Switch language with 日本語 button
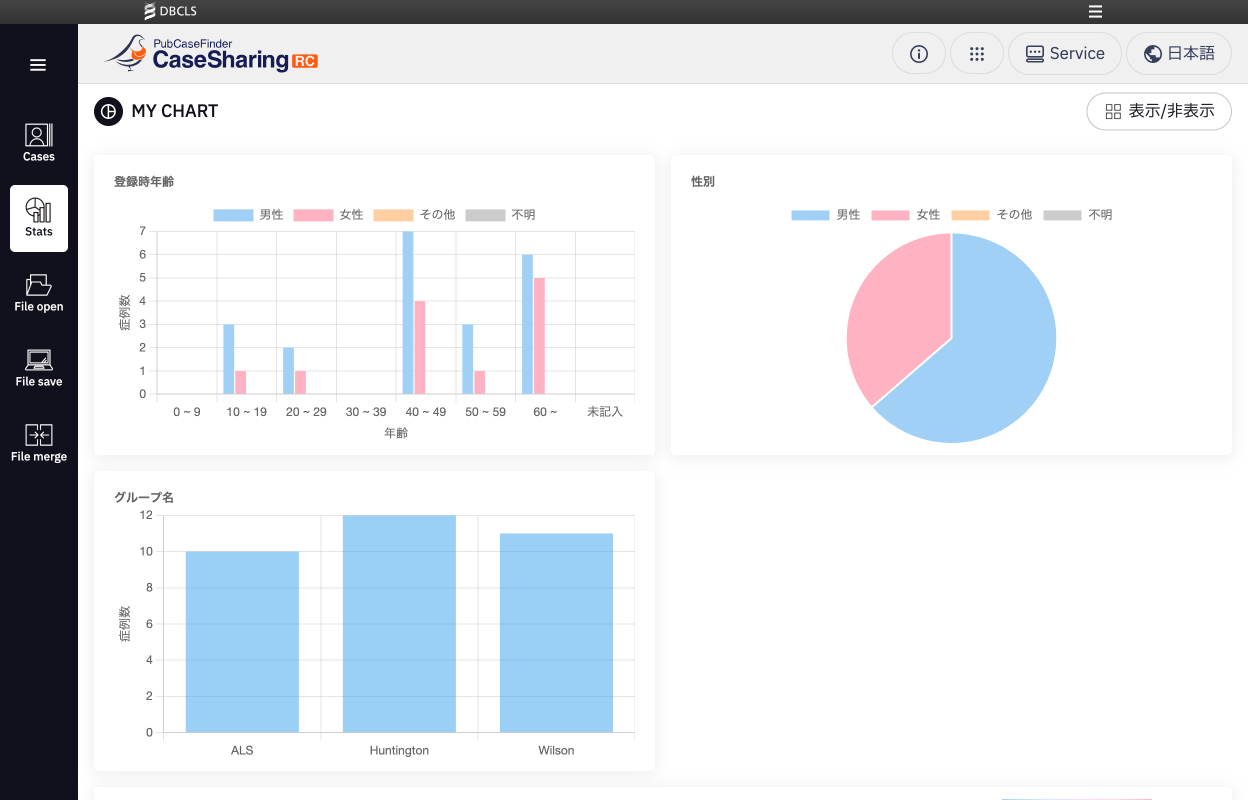This screenshot has height=800, width=1248. click(1178, 54)
